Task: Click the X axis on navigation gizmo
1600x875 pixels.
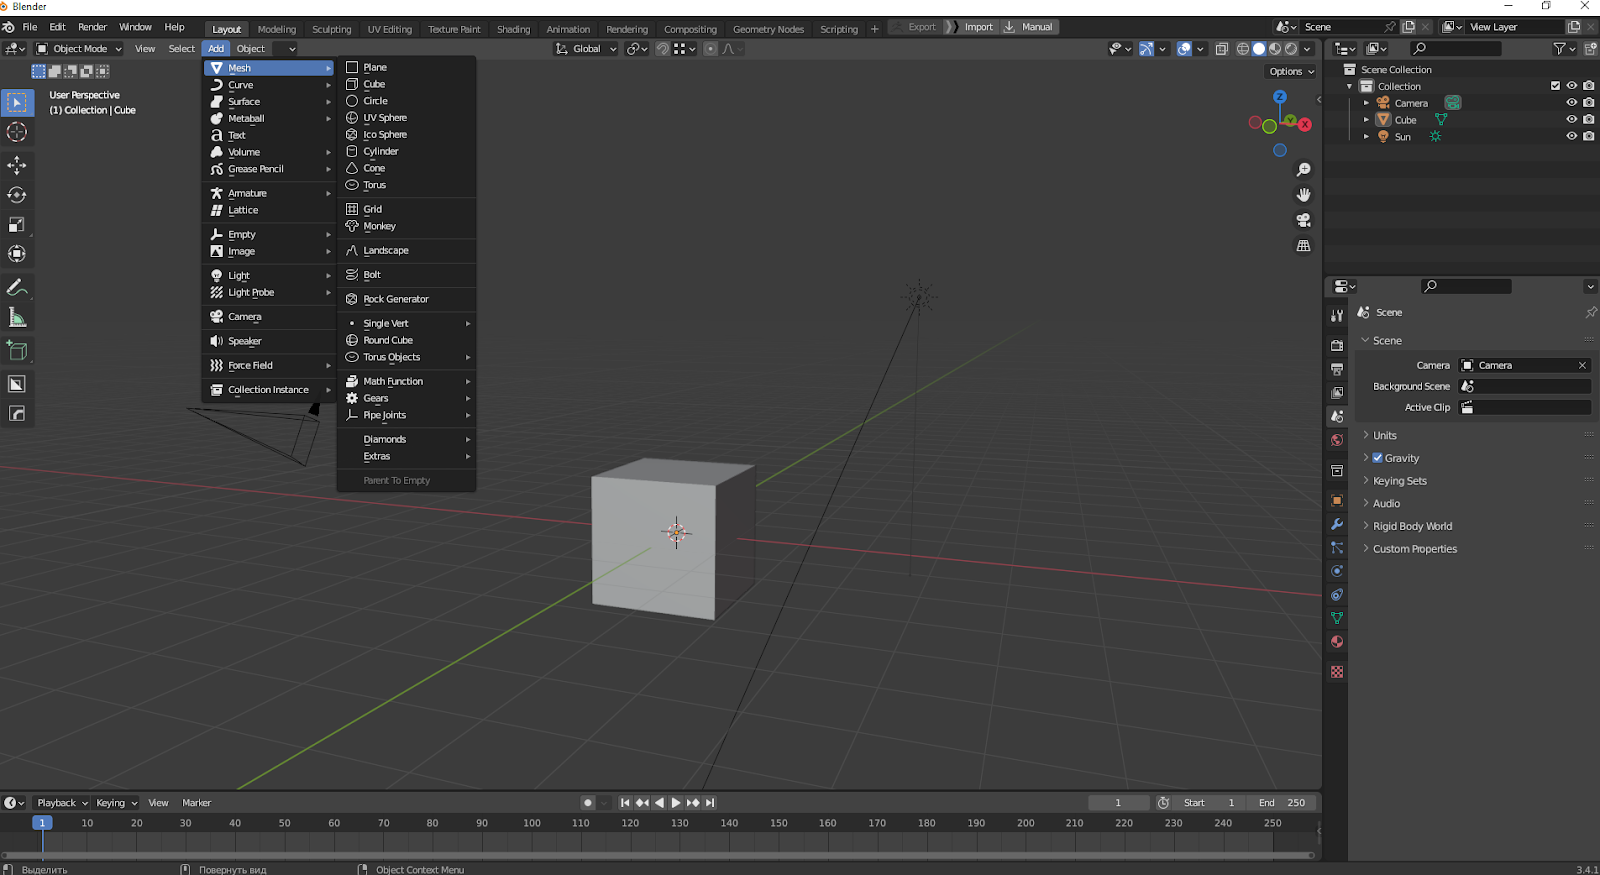Action: click(1305, 124)
